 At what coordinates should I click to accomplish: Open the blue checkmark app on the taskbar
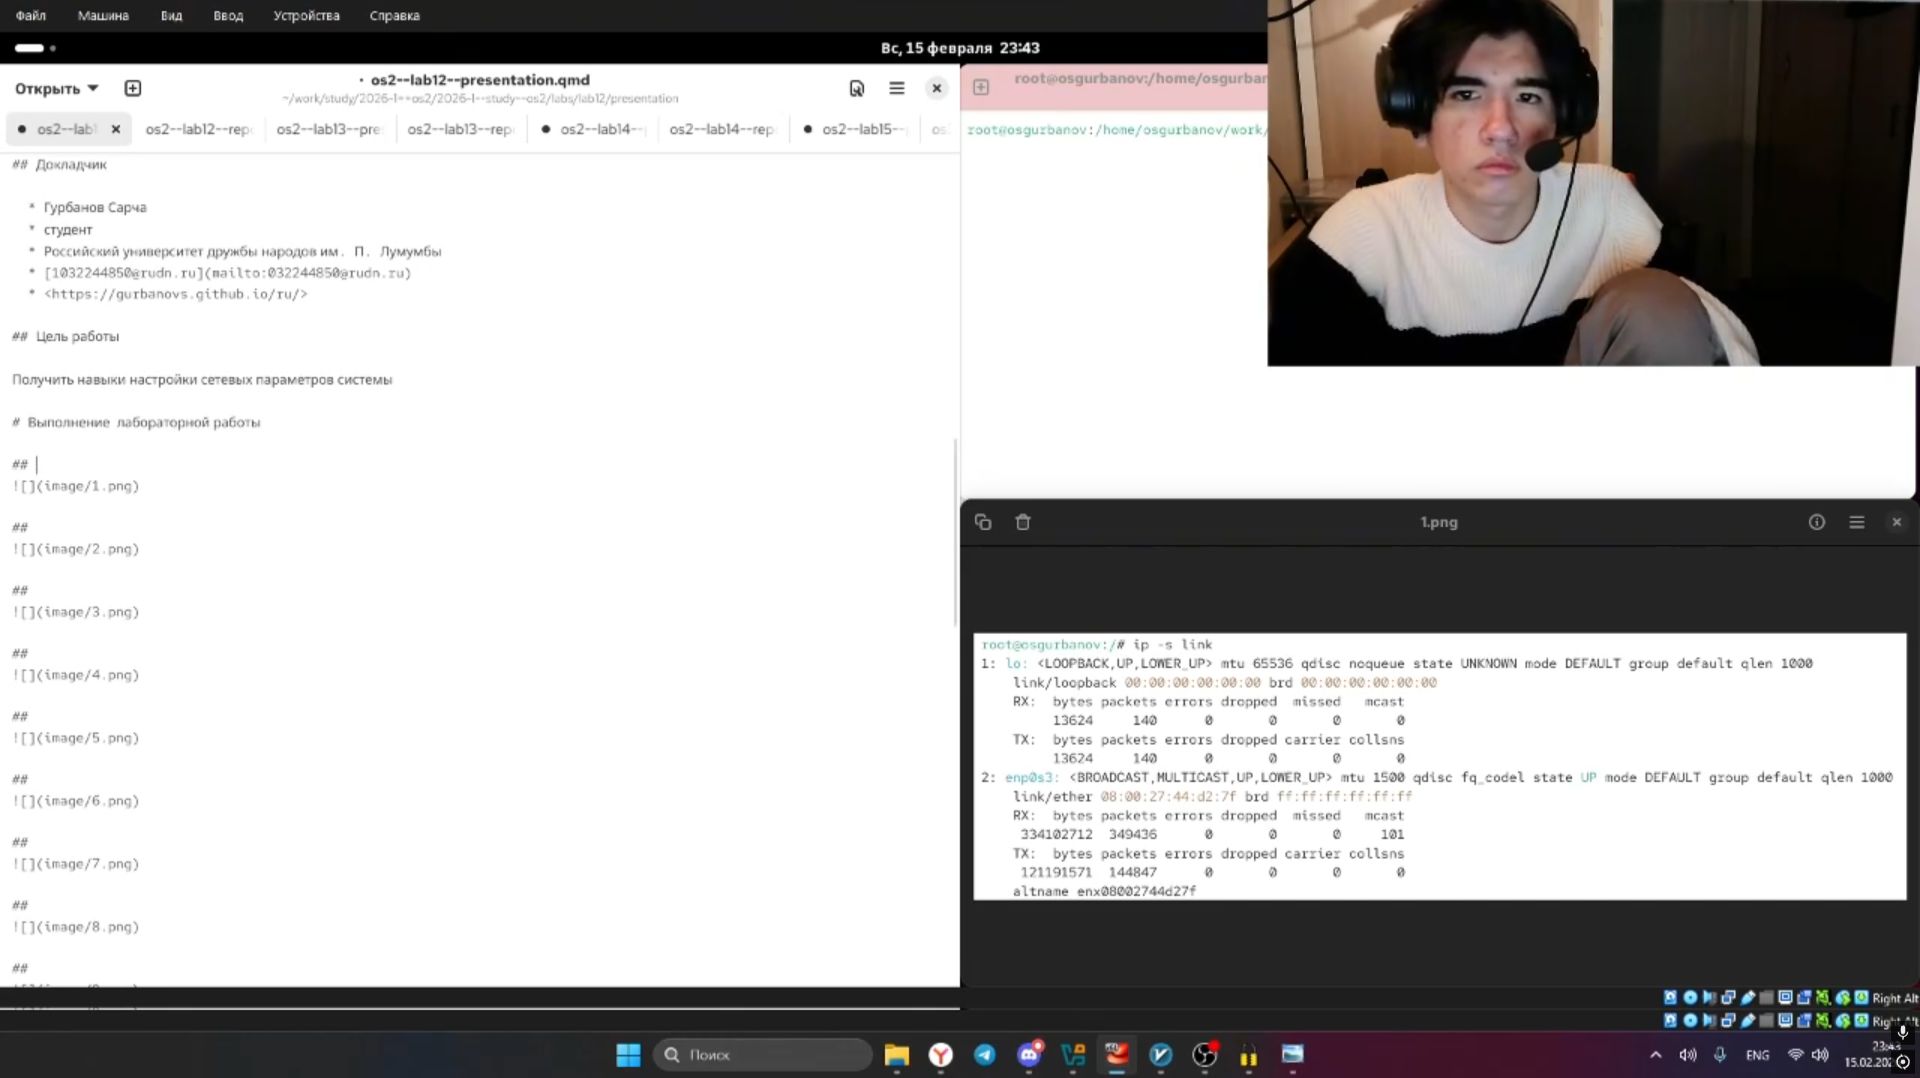tap(1161, 1055)
